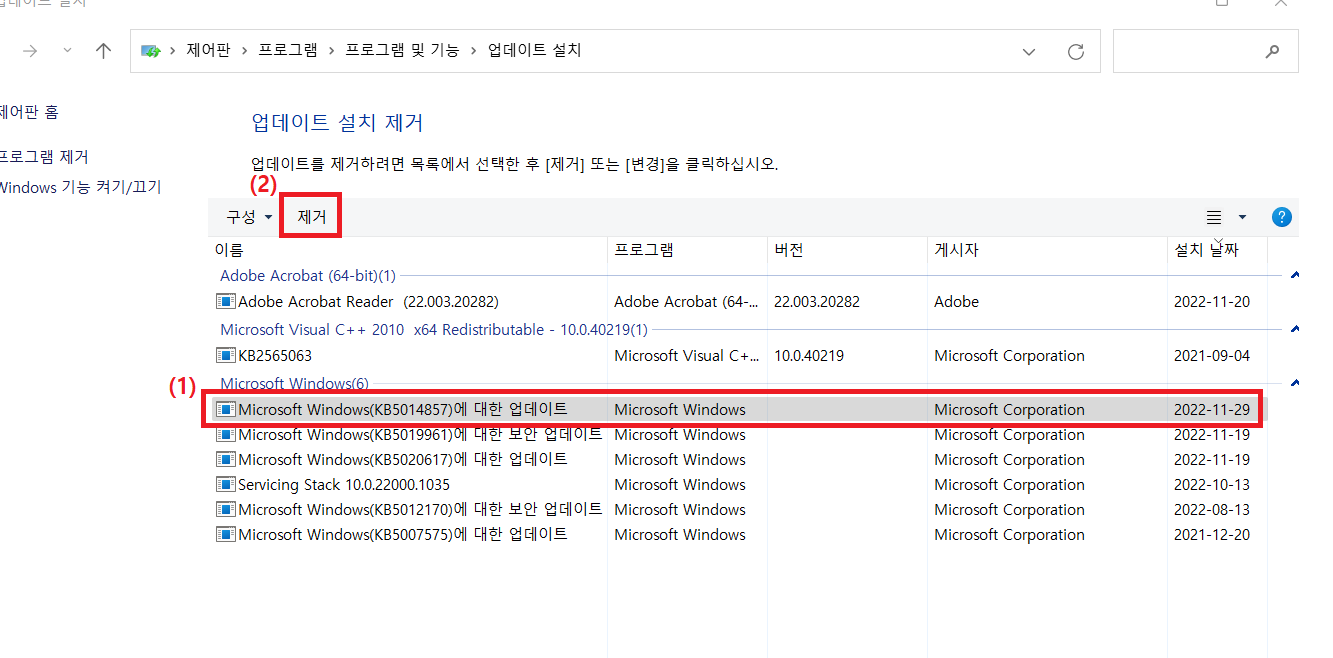Click Adobe publisher cell

pyautogui.click(x=956, y=302)
